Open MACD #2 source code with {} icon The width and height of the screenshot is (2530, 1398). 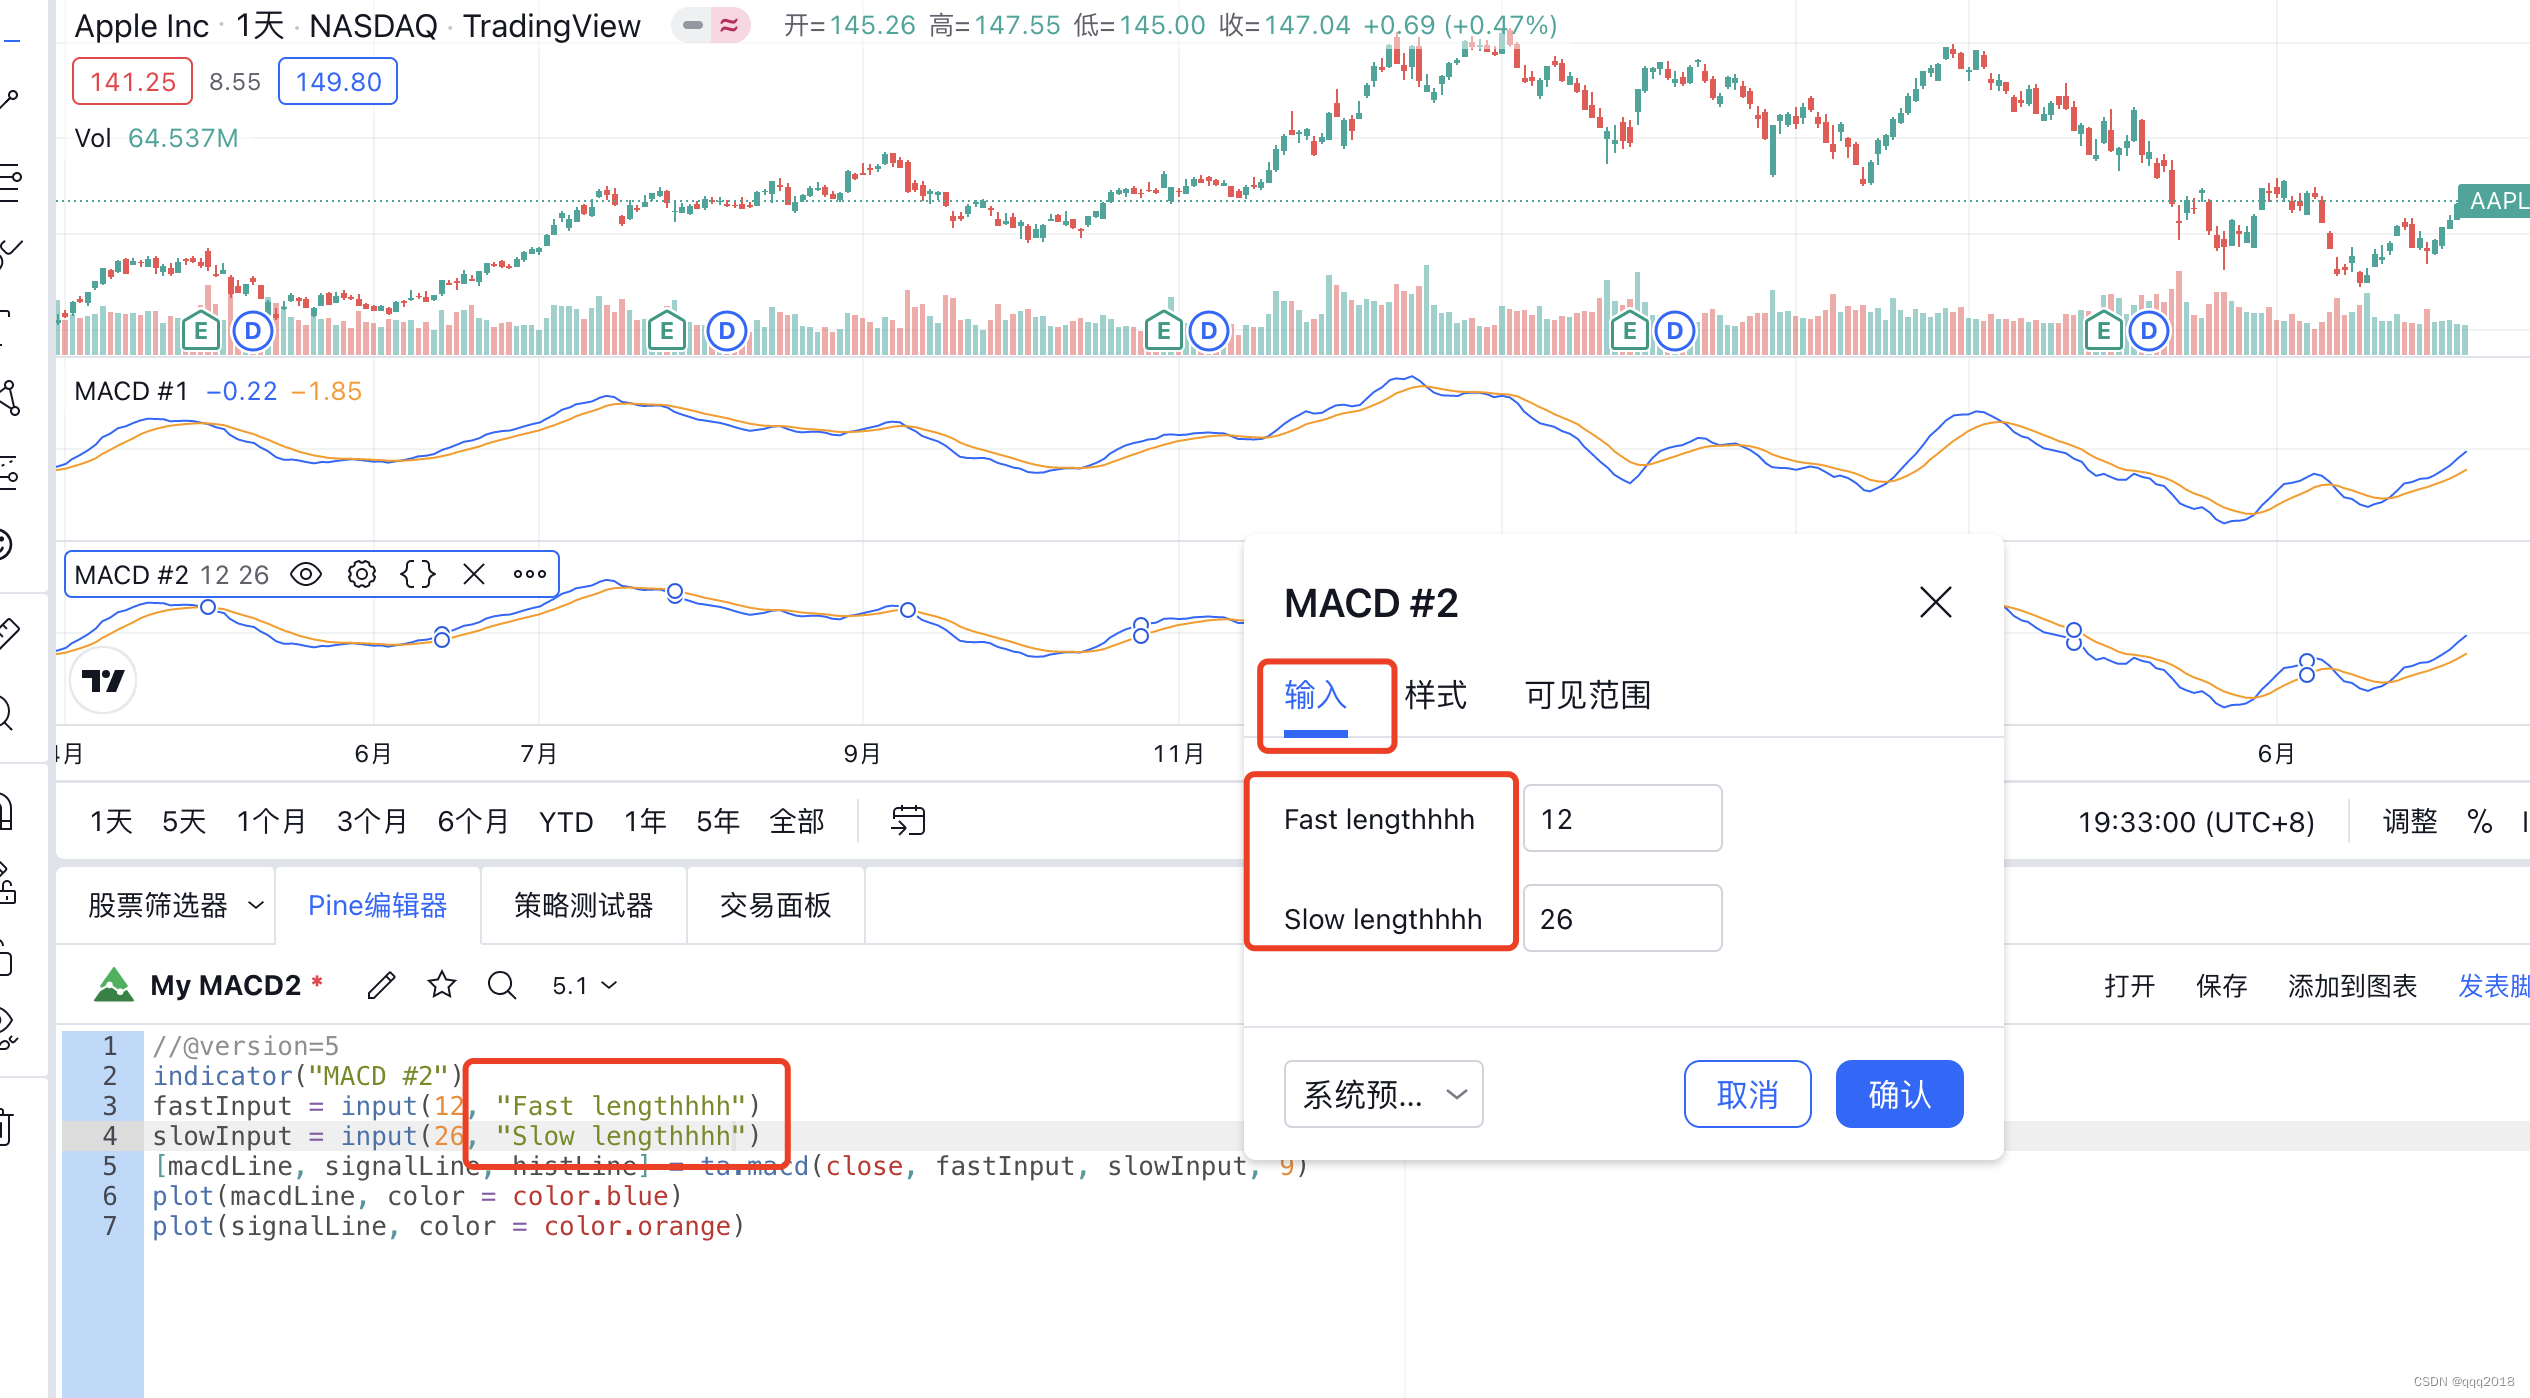pos(417,573)
